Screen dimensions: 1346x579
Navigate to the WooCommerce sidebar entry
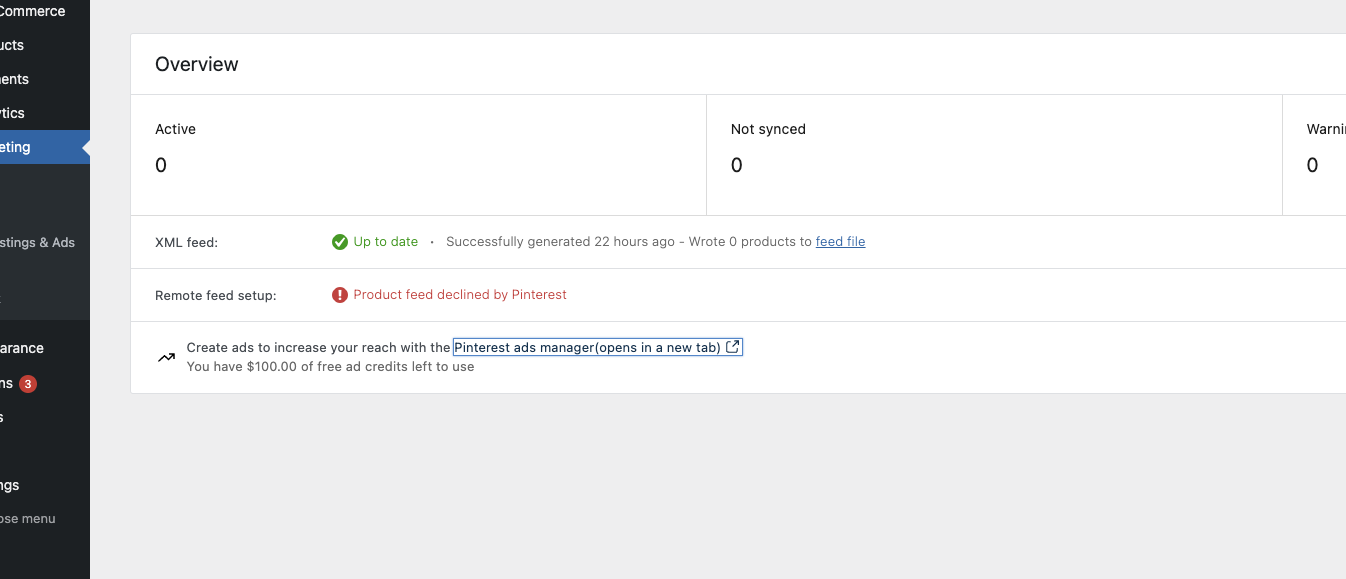click(x=30, y=11)
